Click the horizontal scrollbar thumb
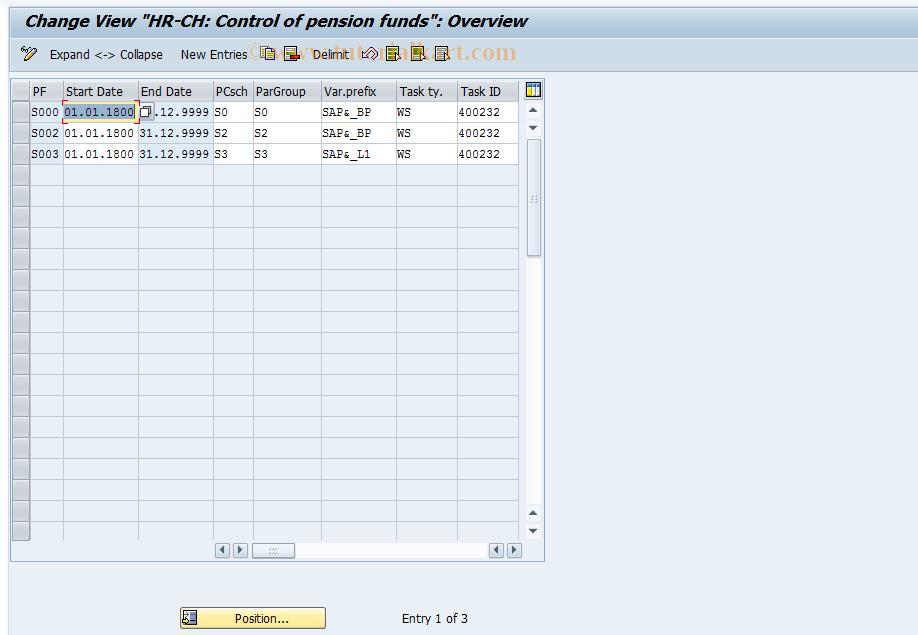The width and height of the screenshot is (918, 635). click(273, 550)
